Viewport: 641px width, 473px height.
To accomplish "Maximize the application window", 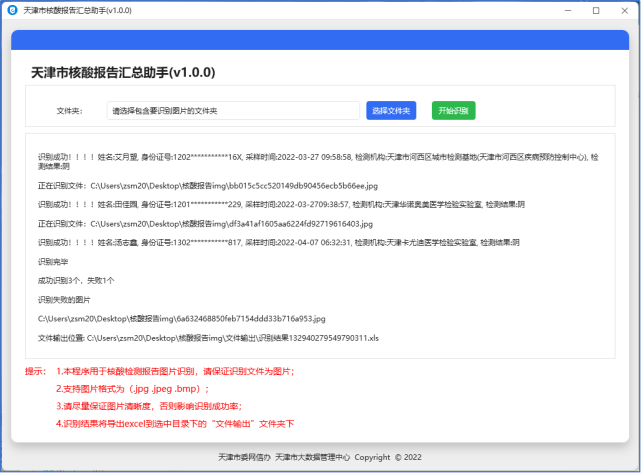I will coord(596,10).
